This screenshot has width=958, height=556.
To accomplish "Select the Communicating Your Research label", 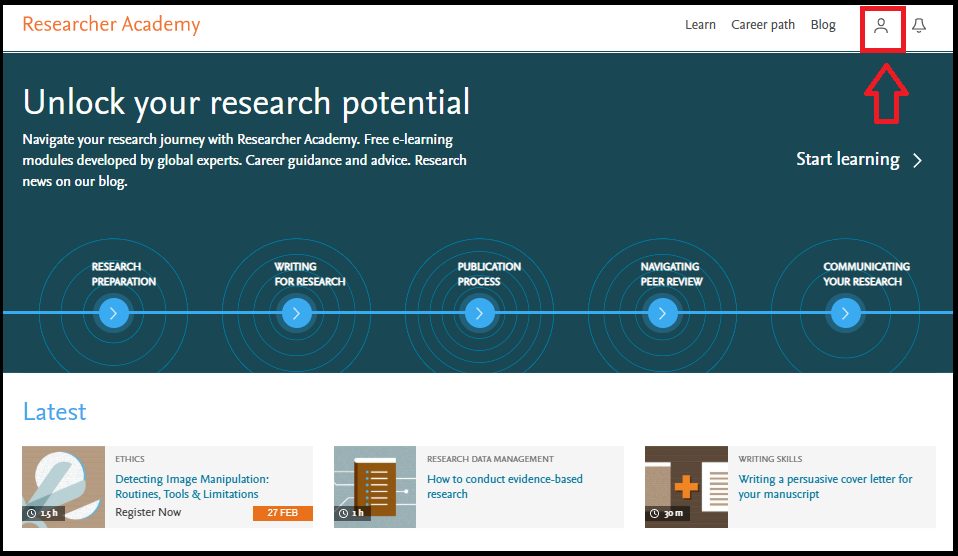I will 866,274.
